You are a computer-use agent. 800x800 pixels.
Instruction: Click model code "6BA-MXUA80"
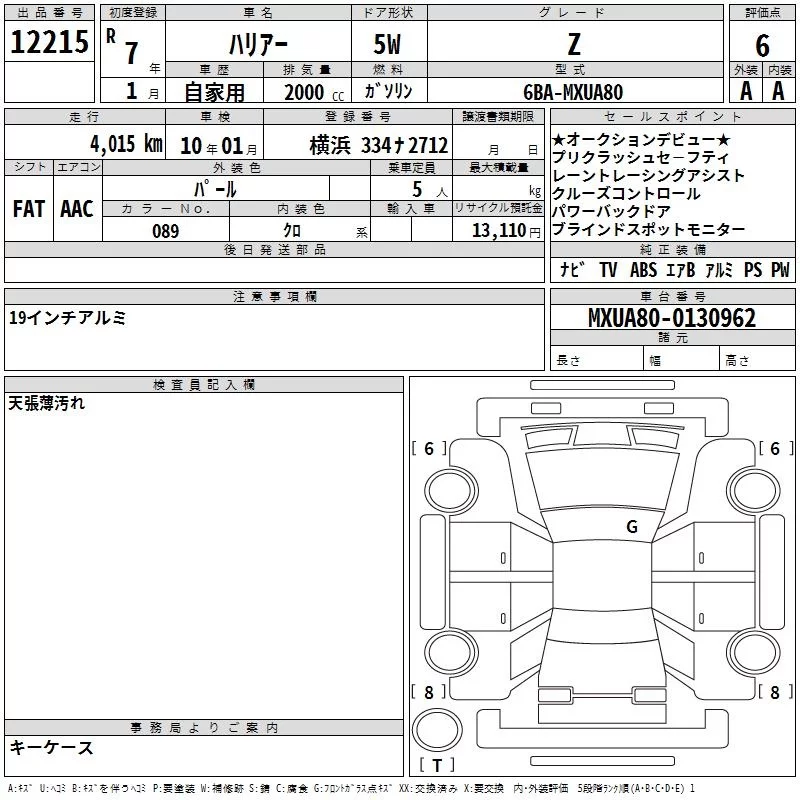pyautogui.click(x=573, y=92)
